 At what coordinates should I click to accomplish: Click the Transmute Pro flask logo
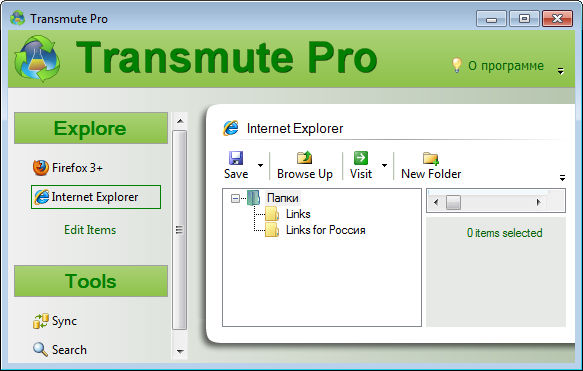[37, 58]
